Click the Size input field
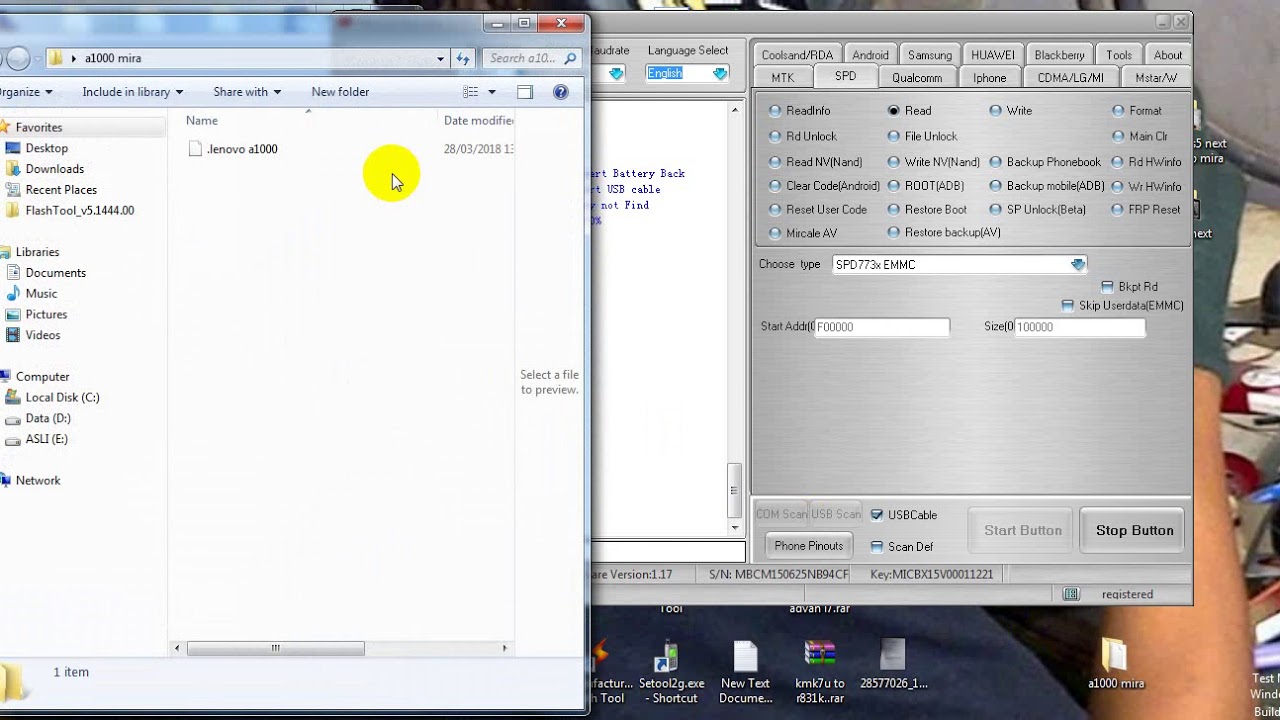Screen dimensions: 1280x720 point(1079,327)
